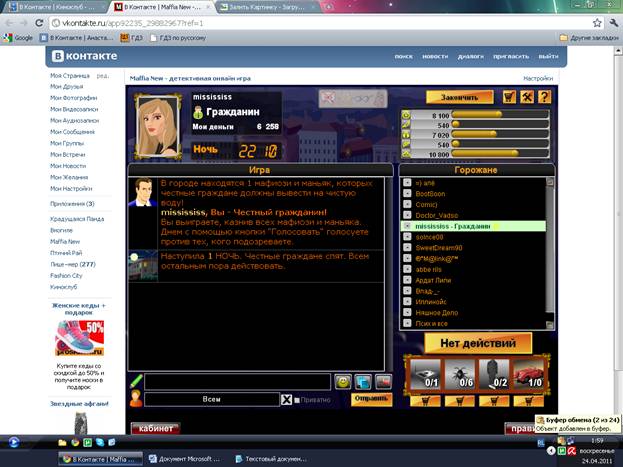This screenshot has height=467, width=623.
Task: Buy the spider item via its cart button
Action: [x=460, y=401]
